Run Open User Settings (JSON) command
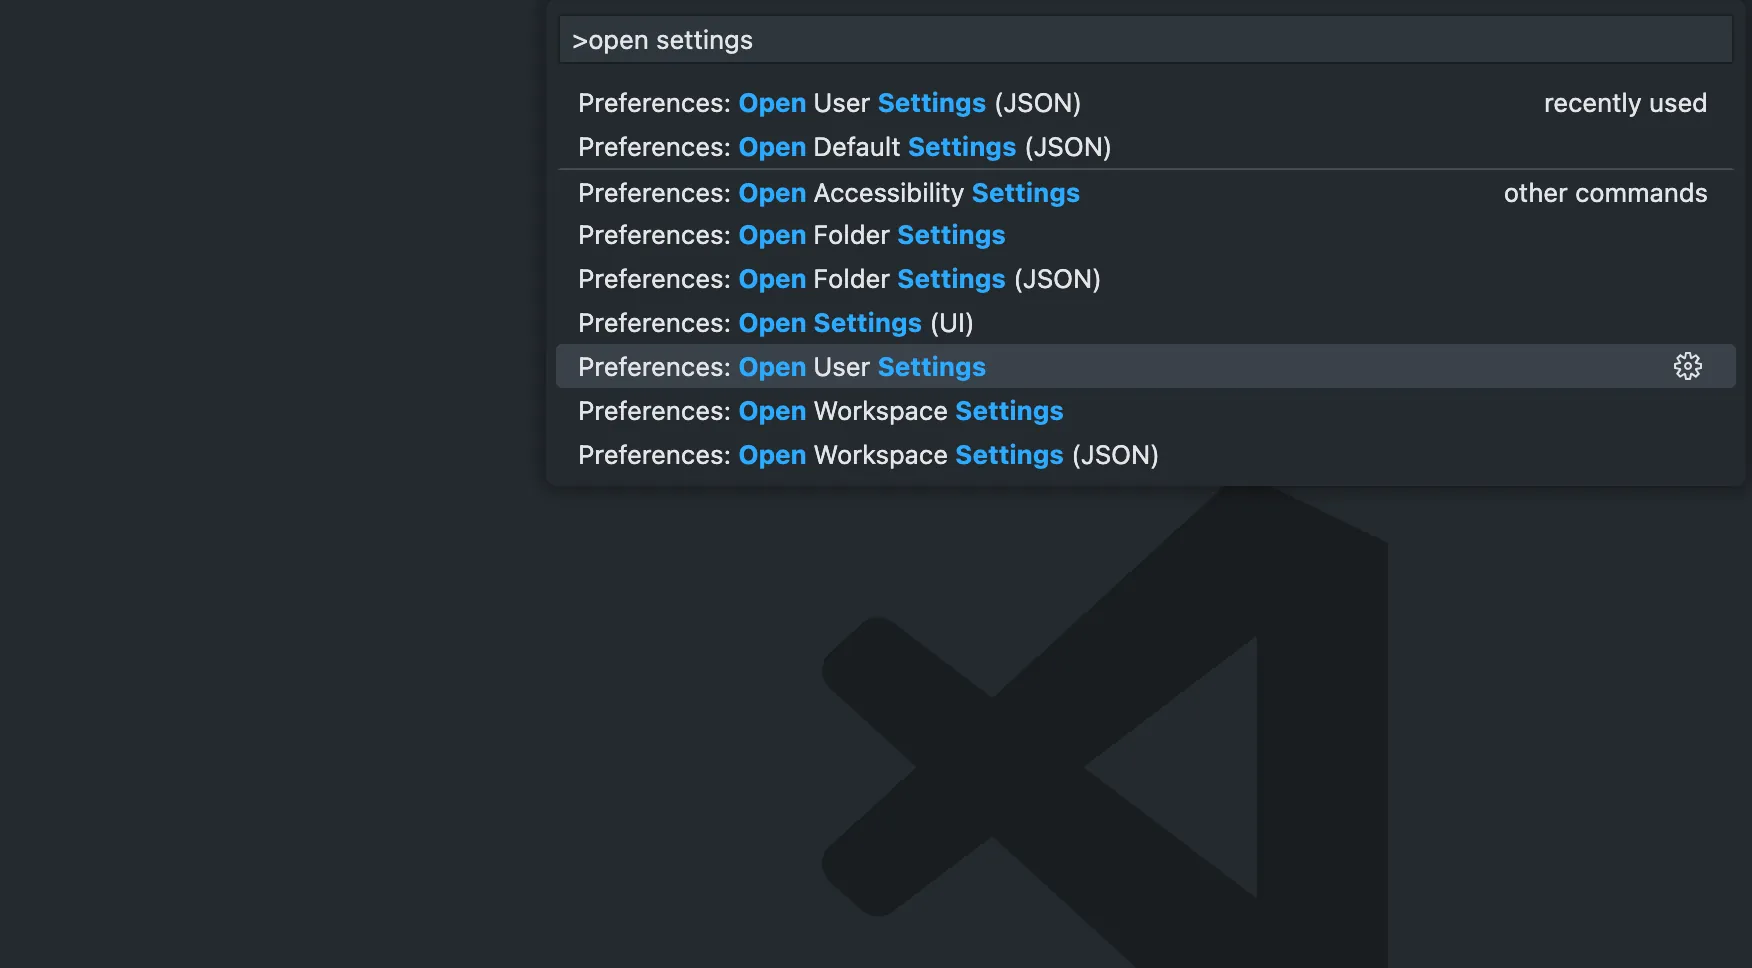The height and width of the screenshot is (968, 1752). (x=1145, y=103)
